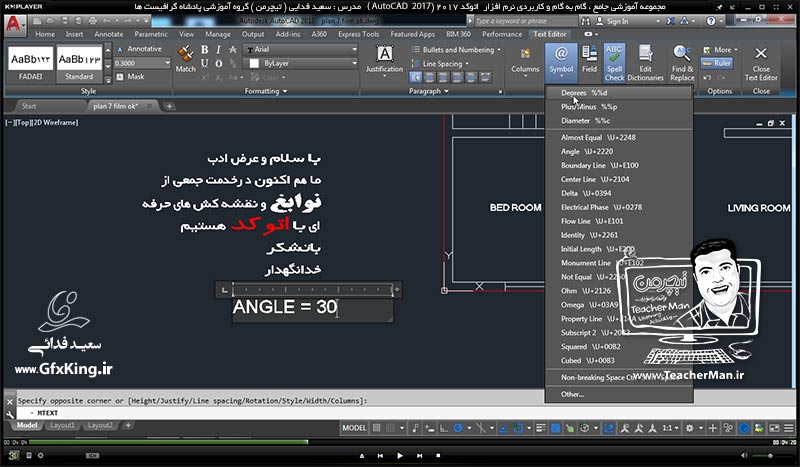The height and width of the screenshot is (467, 800).
Task: Select the Standard text style
Action: point(79,64)
